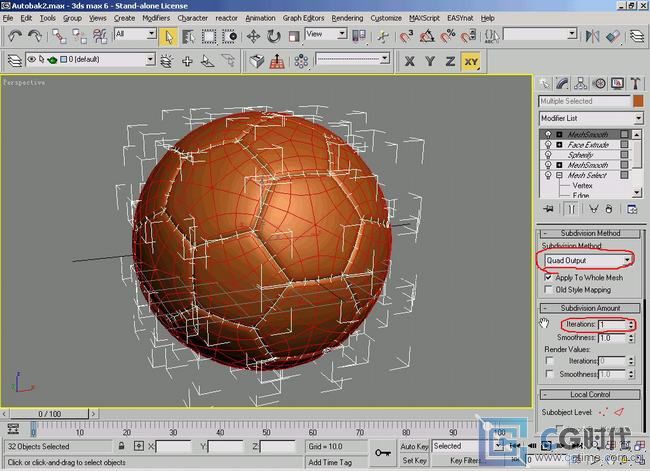Click object color swatch beside Multiple Selected
The image size is (650, 471).
pyautogui.click(x=638, y=101)
